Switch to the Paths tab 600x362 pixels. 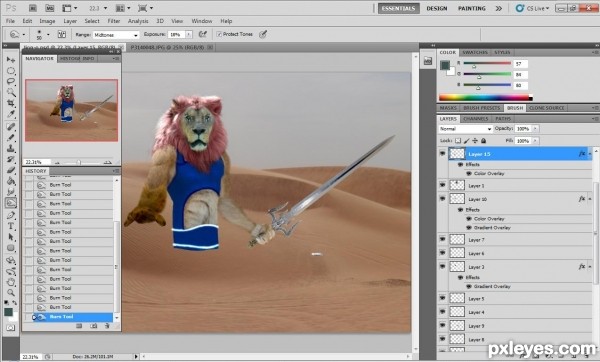pyautogui.click(x=503, y=119)
